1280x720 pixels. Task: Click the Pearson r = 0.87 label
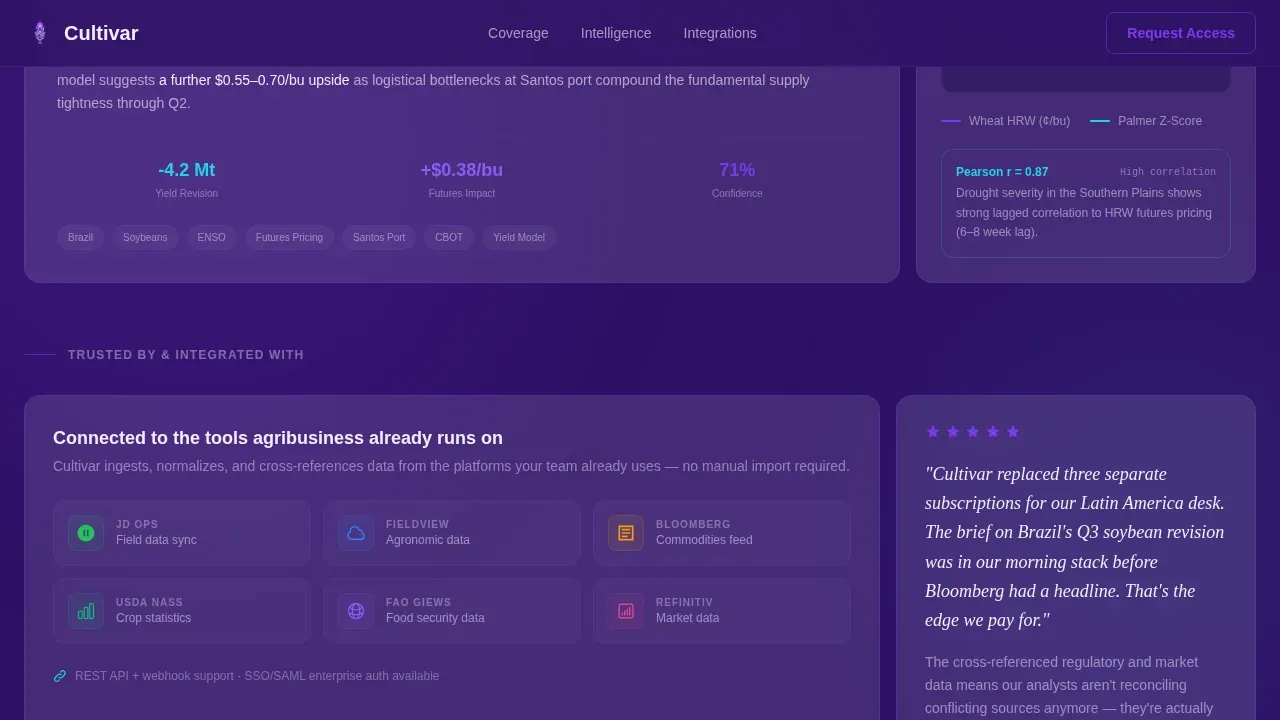pos(1002,172)
